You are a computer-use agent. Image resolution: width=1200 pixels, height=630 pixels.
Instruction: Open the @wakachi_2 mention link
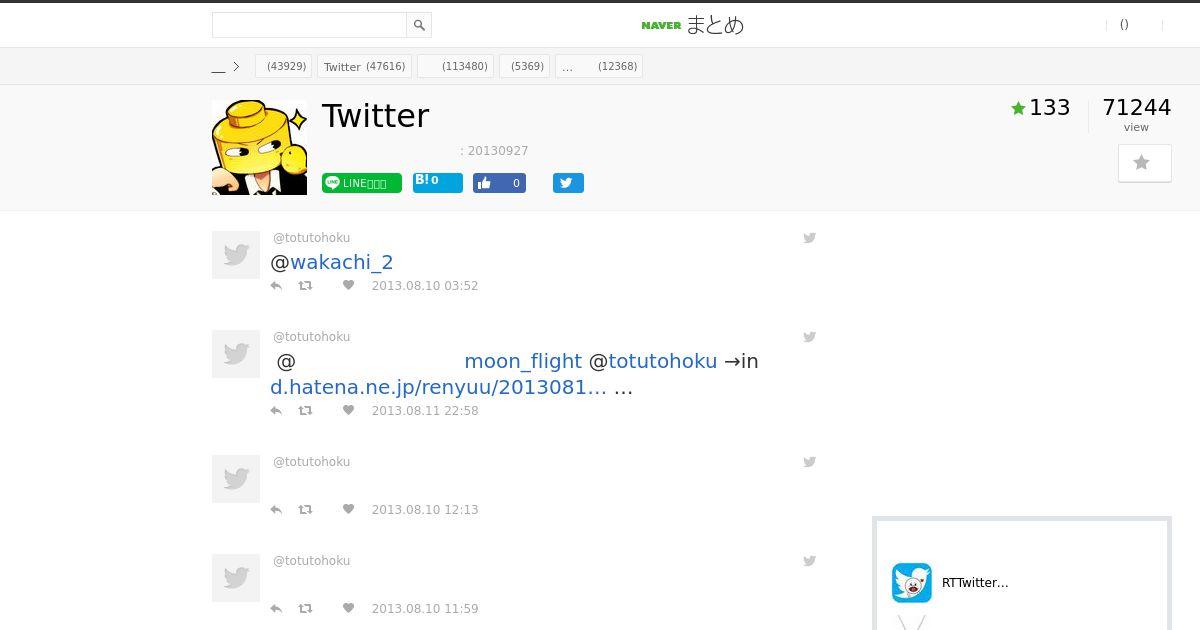click(342, 262)
